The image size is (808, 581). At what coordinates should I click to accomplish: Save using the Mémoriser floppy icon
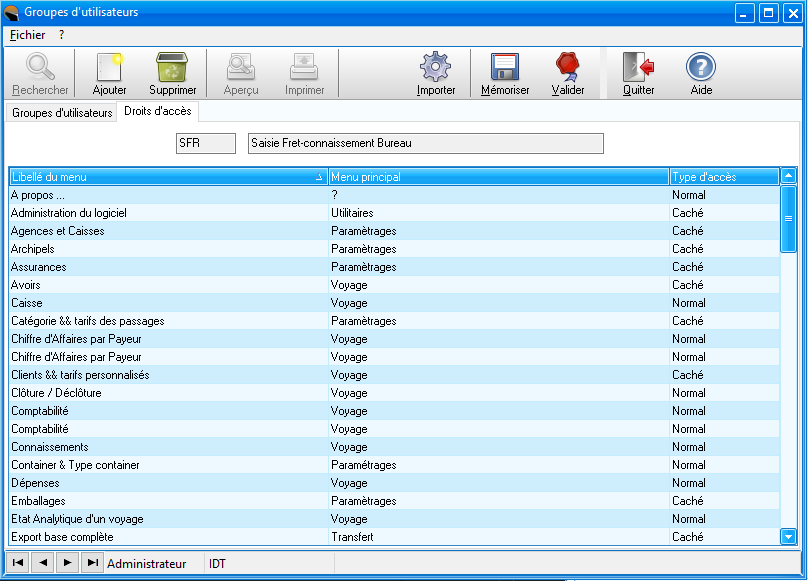[x=505, y=69]
